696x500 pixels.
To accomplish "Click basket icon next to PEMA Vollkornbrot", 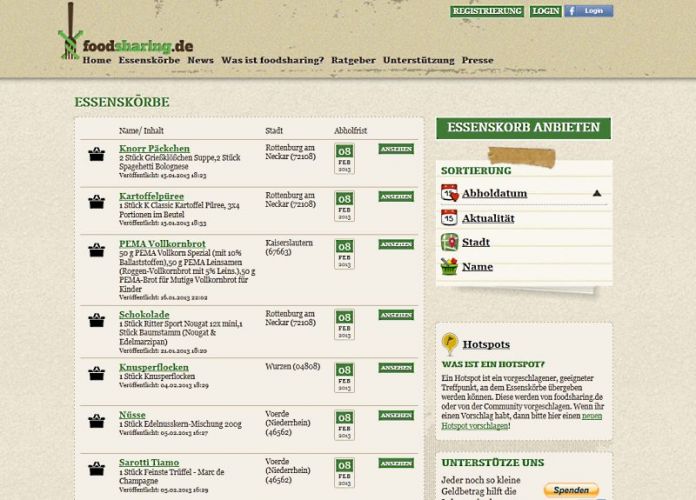I will (x=97, y=249).
